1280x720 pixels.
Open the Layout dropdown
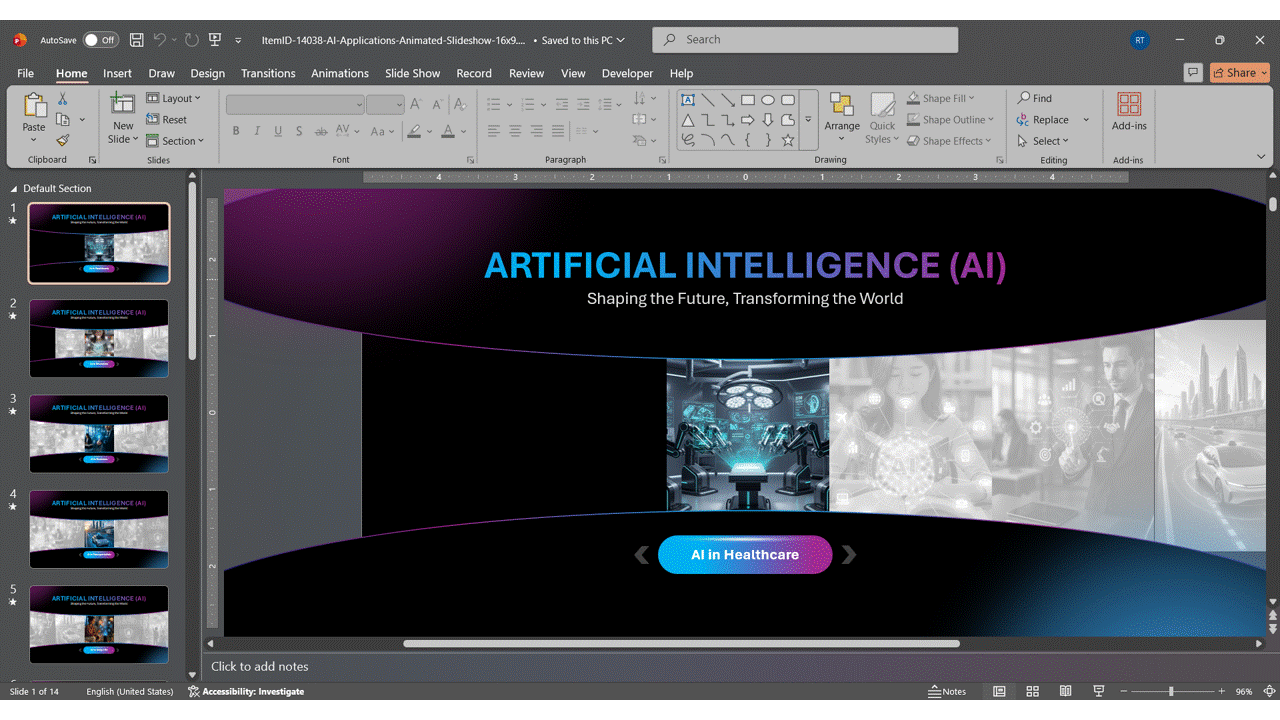pos(174,98)
